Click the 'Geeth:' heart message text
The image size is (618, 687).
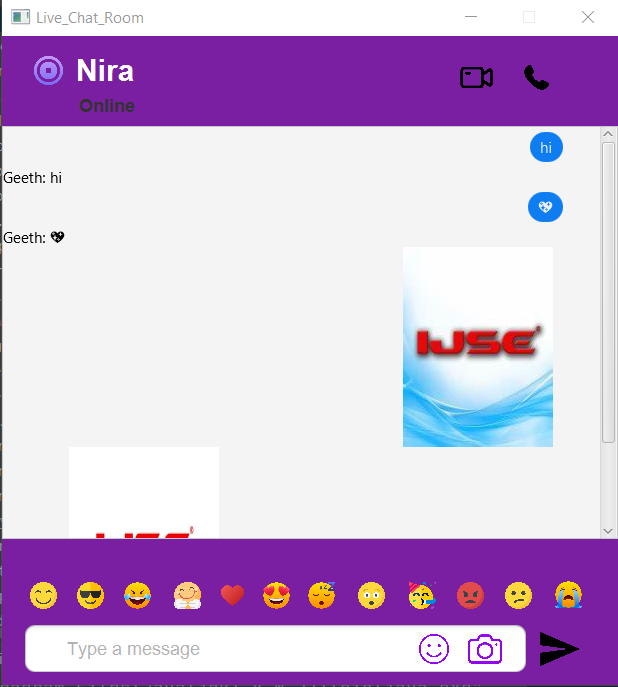coord(34,237)
